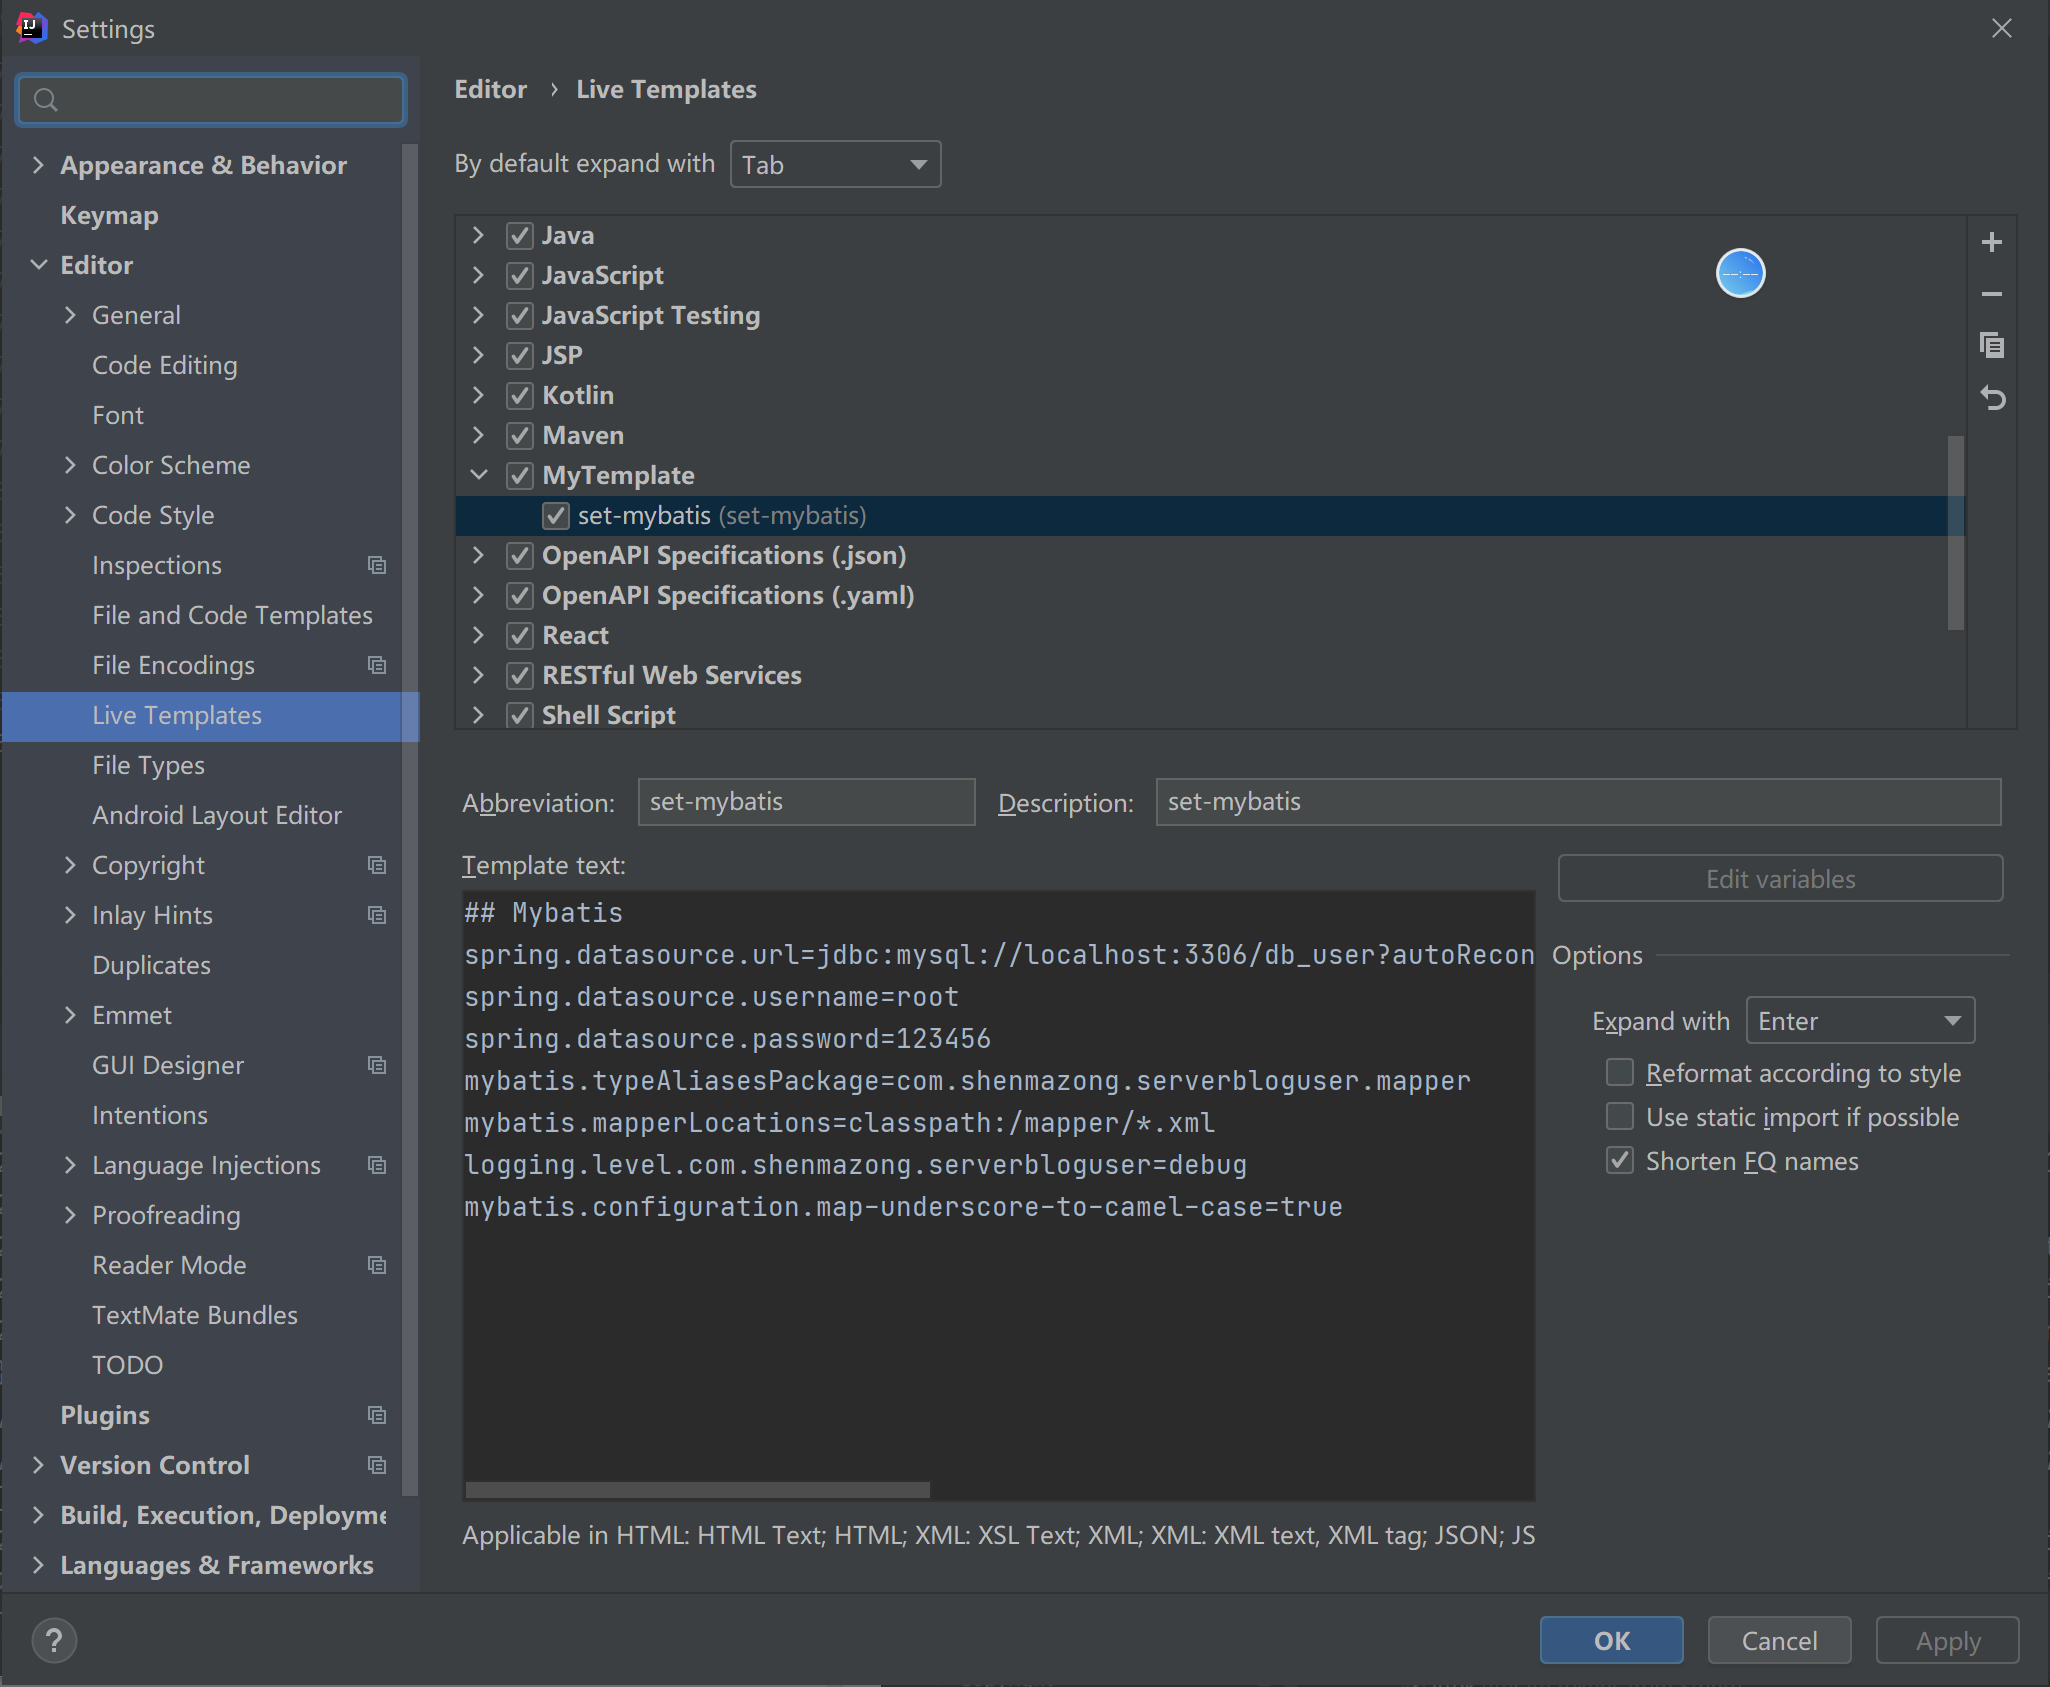Remove selected template with minus icon

pos(1991,294)
